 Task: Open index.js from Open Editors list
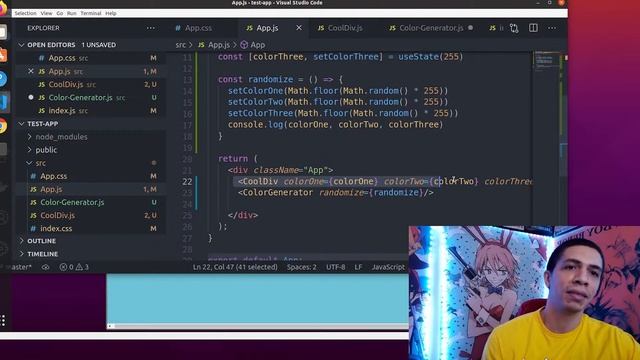[x=91, y=111]
